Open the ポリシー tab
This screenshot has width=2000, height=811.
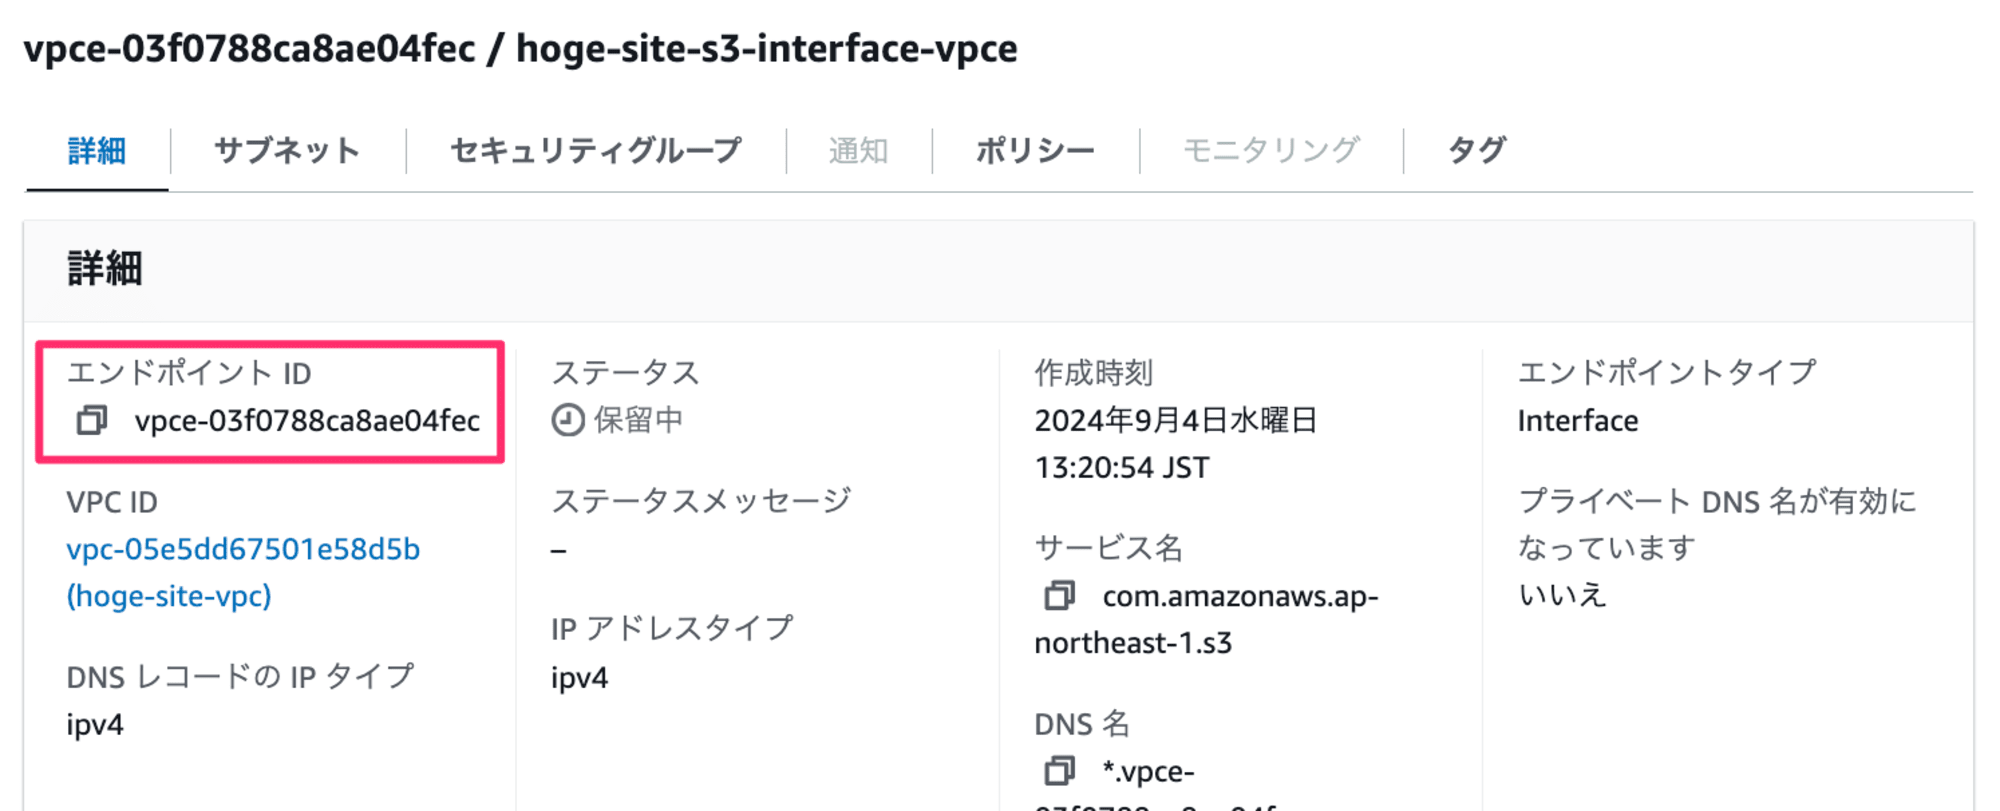pos(1035,151)
